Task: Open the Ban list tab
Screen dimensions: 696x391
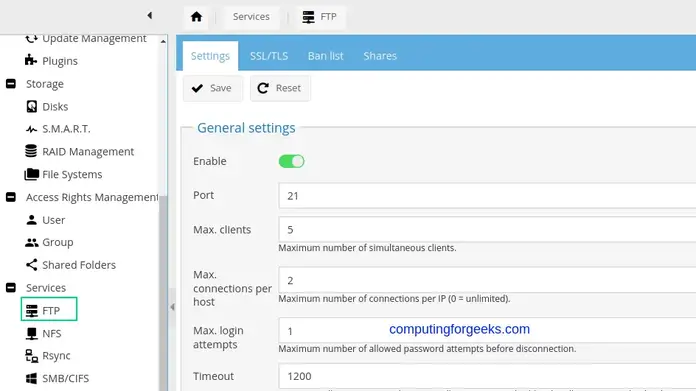Action: (x=326, y=56)
